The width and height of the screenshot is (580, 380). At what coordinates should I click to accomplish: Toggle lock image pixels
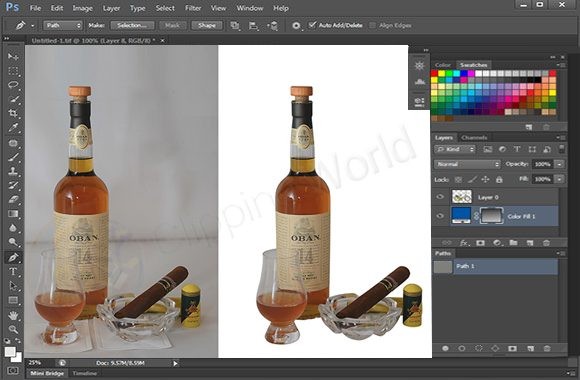click(472, 179)
